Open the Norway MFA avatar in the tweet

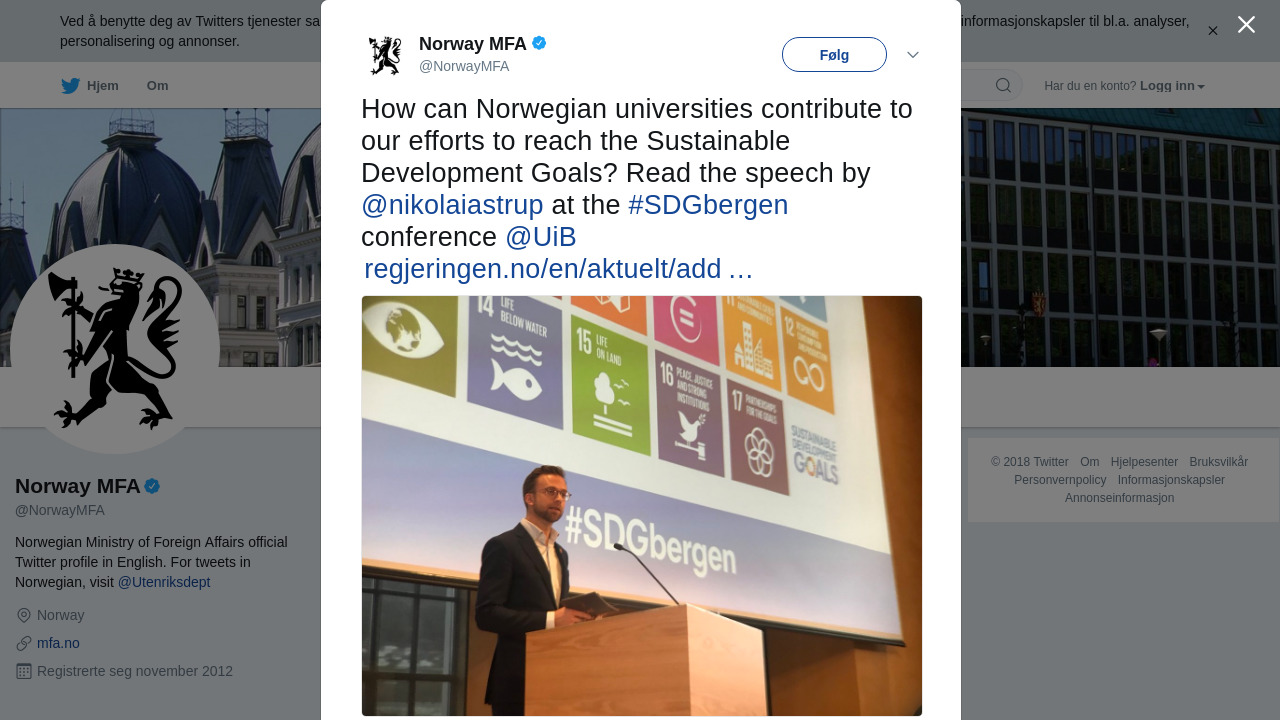click(x=385, y=55)
